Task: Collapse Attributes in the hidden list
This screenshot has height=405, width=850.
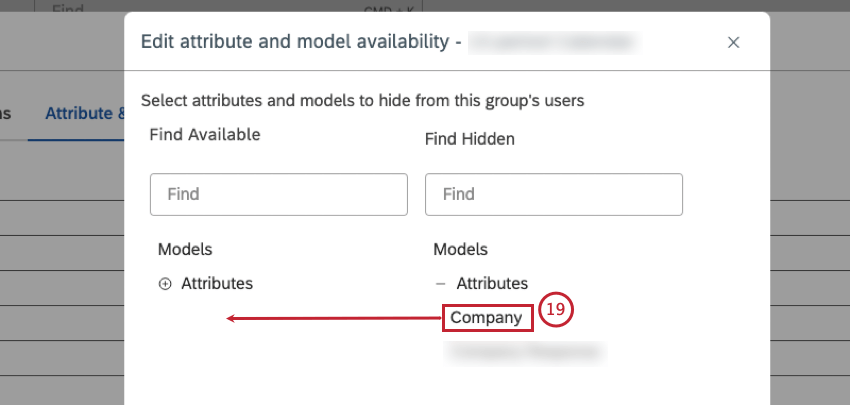Action: point(441,284)
